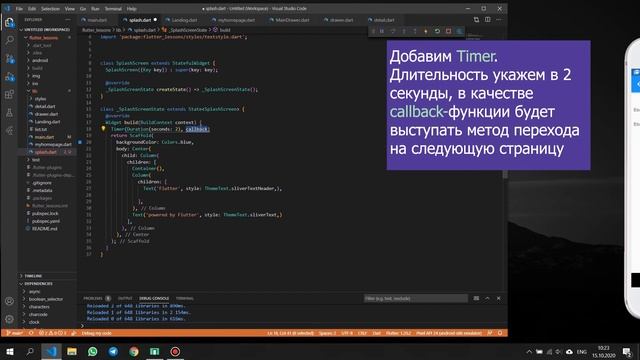Expand the ios folder
This screenshot has width=640, height=360.
[x=35, y=83]
